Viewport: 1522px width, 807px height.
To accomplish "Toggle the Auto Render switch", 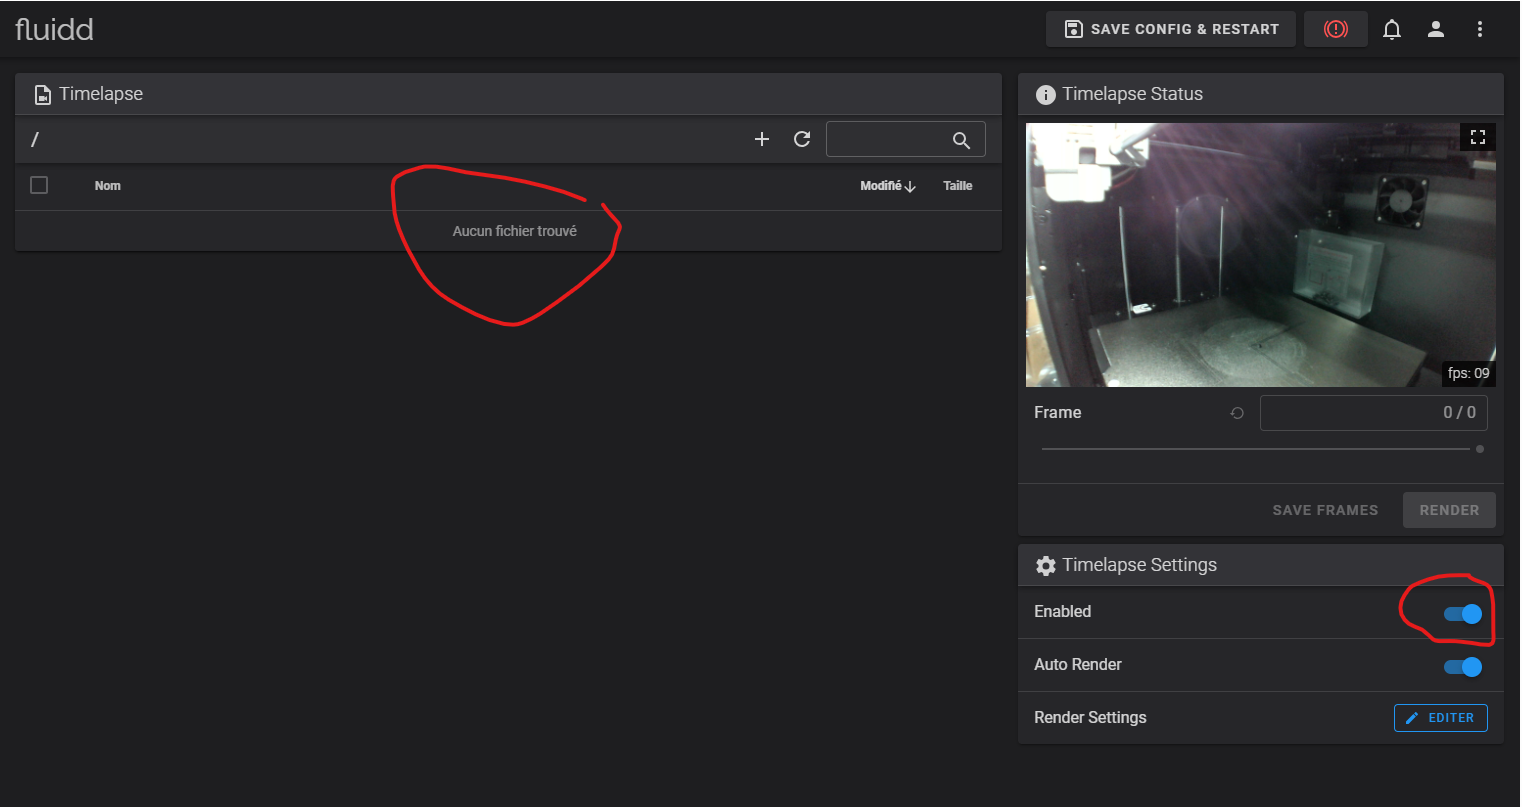I will pyautogui.click(x=1463, y=666).
